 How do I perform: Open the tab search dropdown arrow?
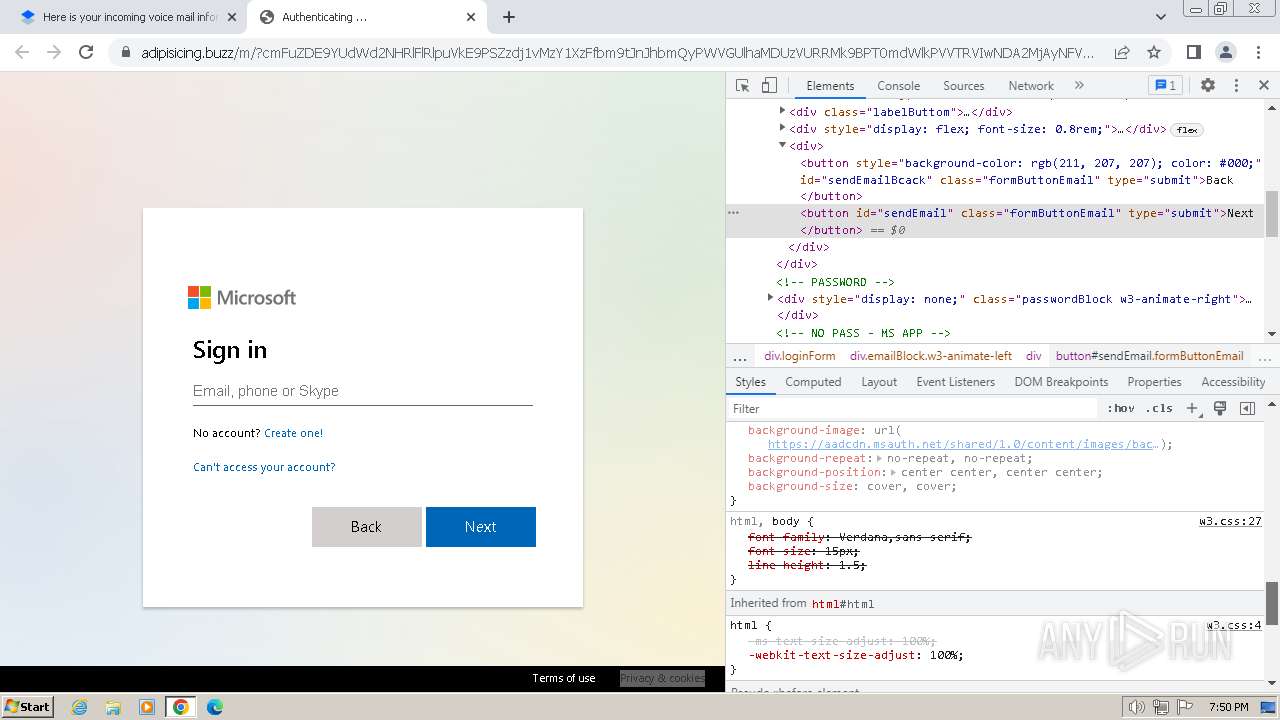1160,17
